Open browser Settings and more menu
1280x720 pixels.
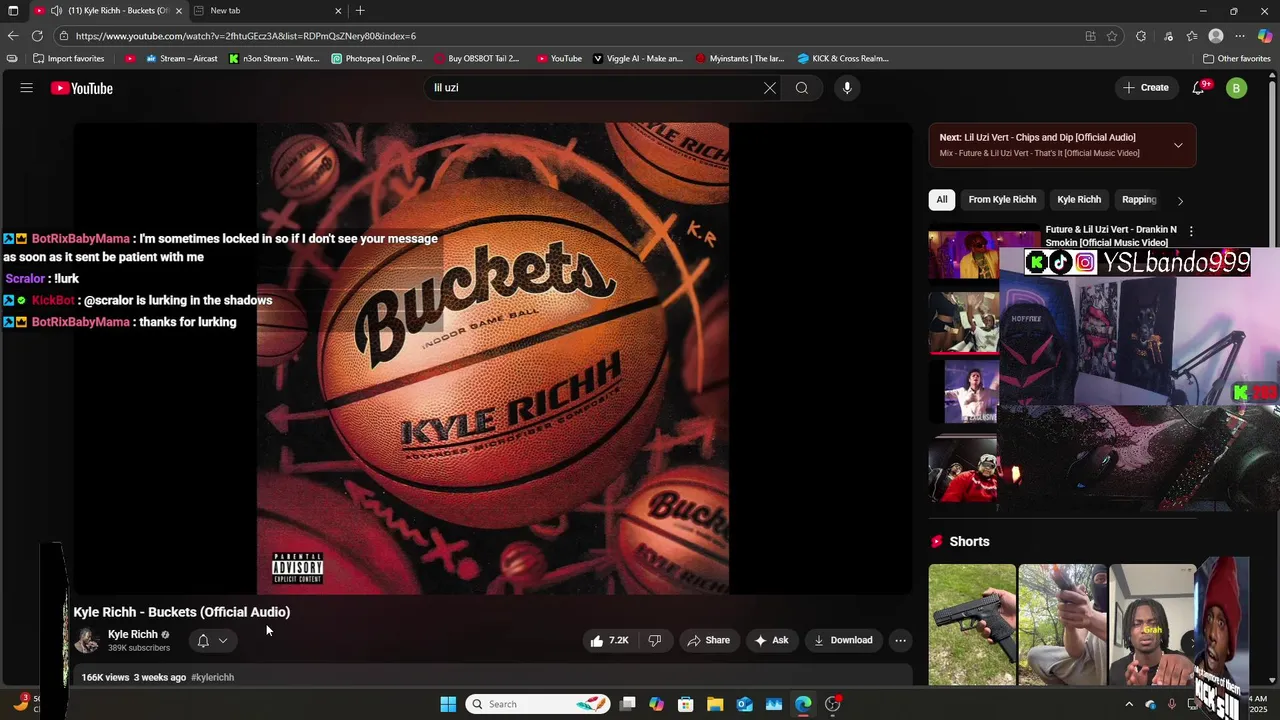coord(1240,36)
